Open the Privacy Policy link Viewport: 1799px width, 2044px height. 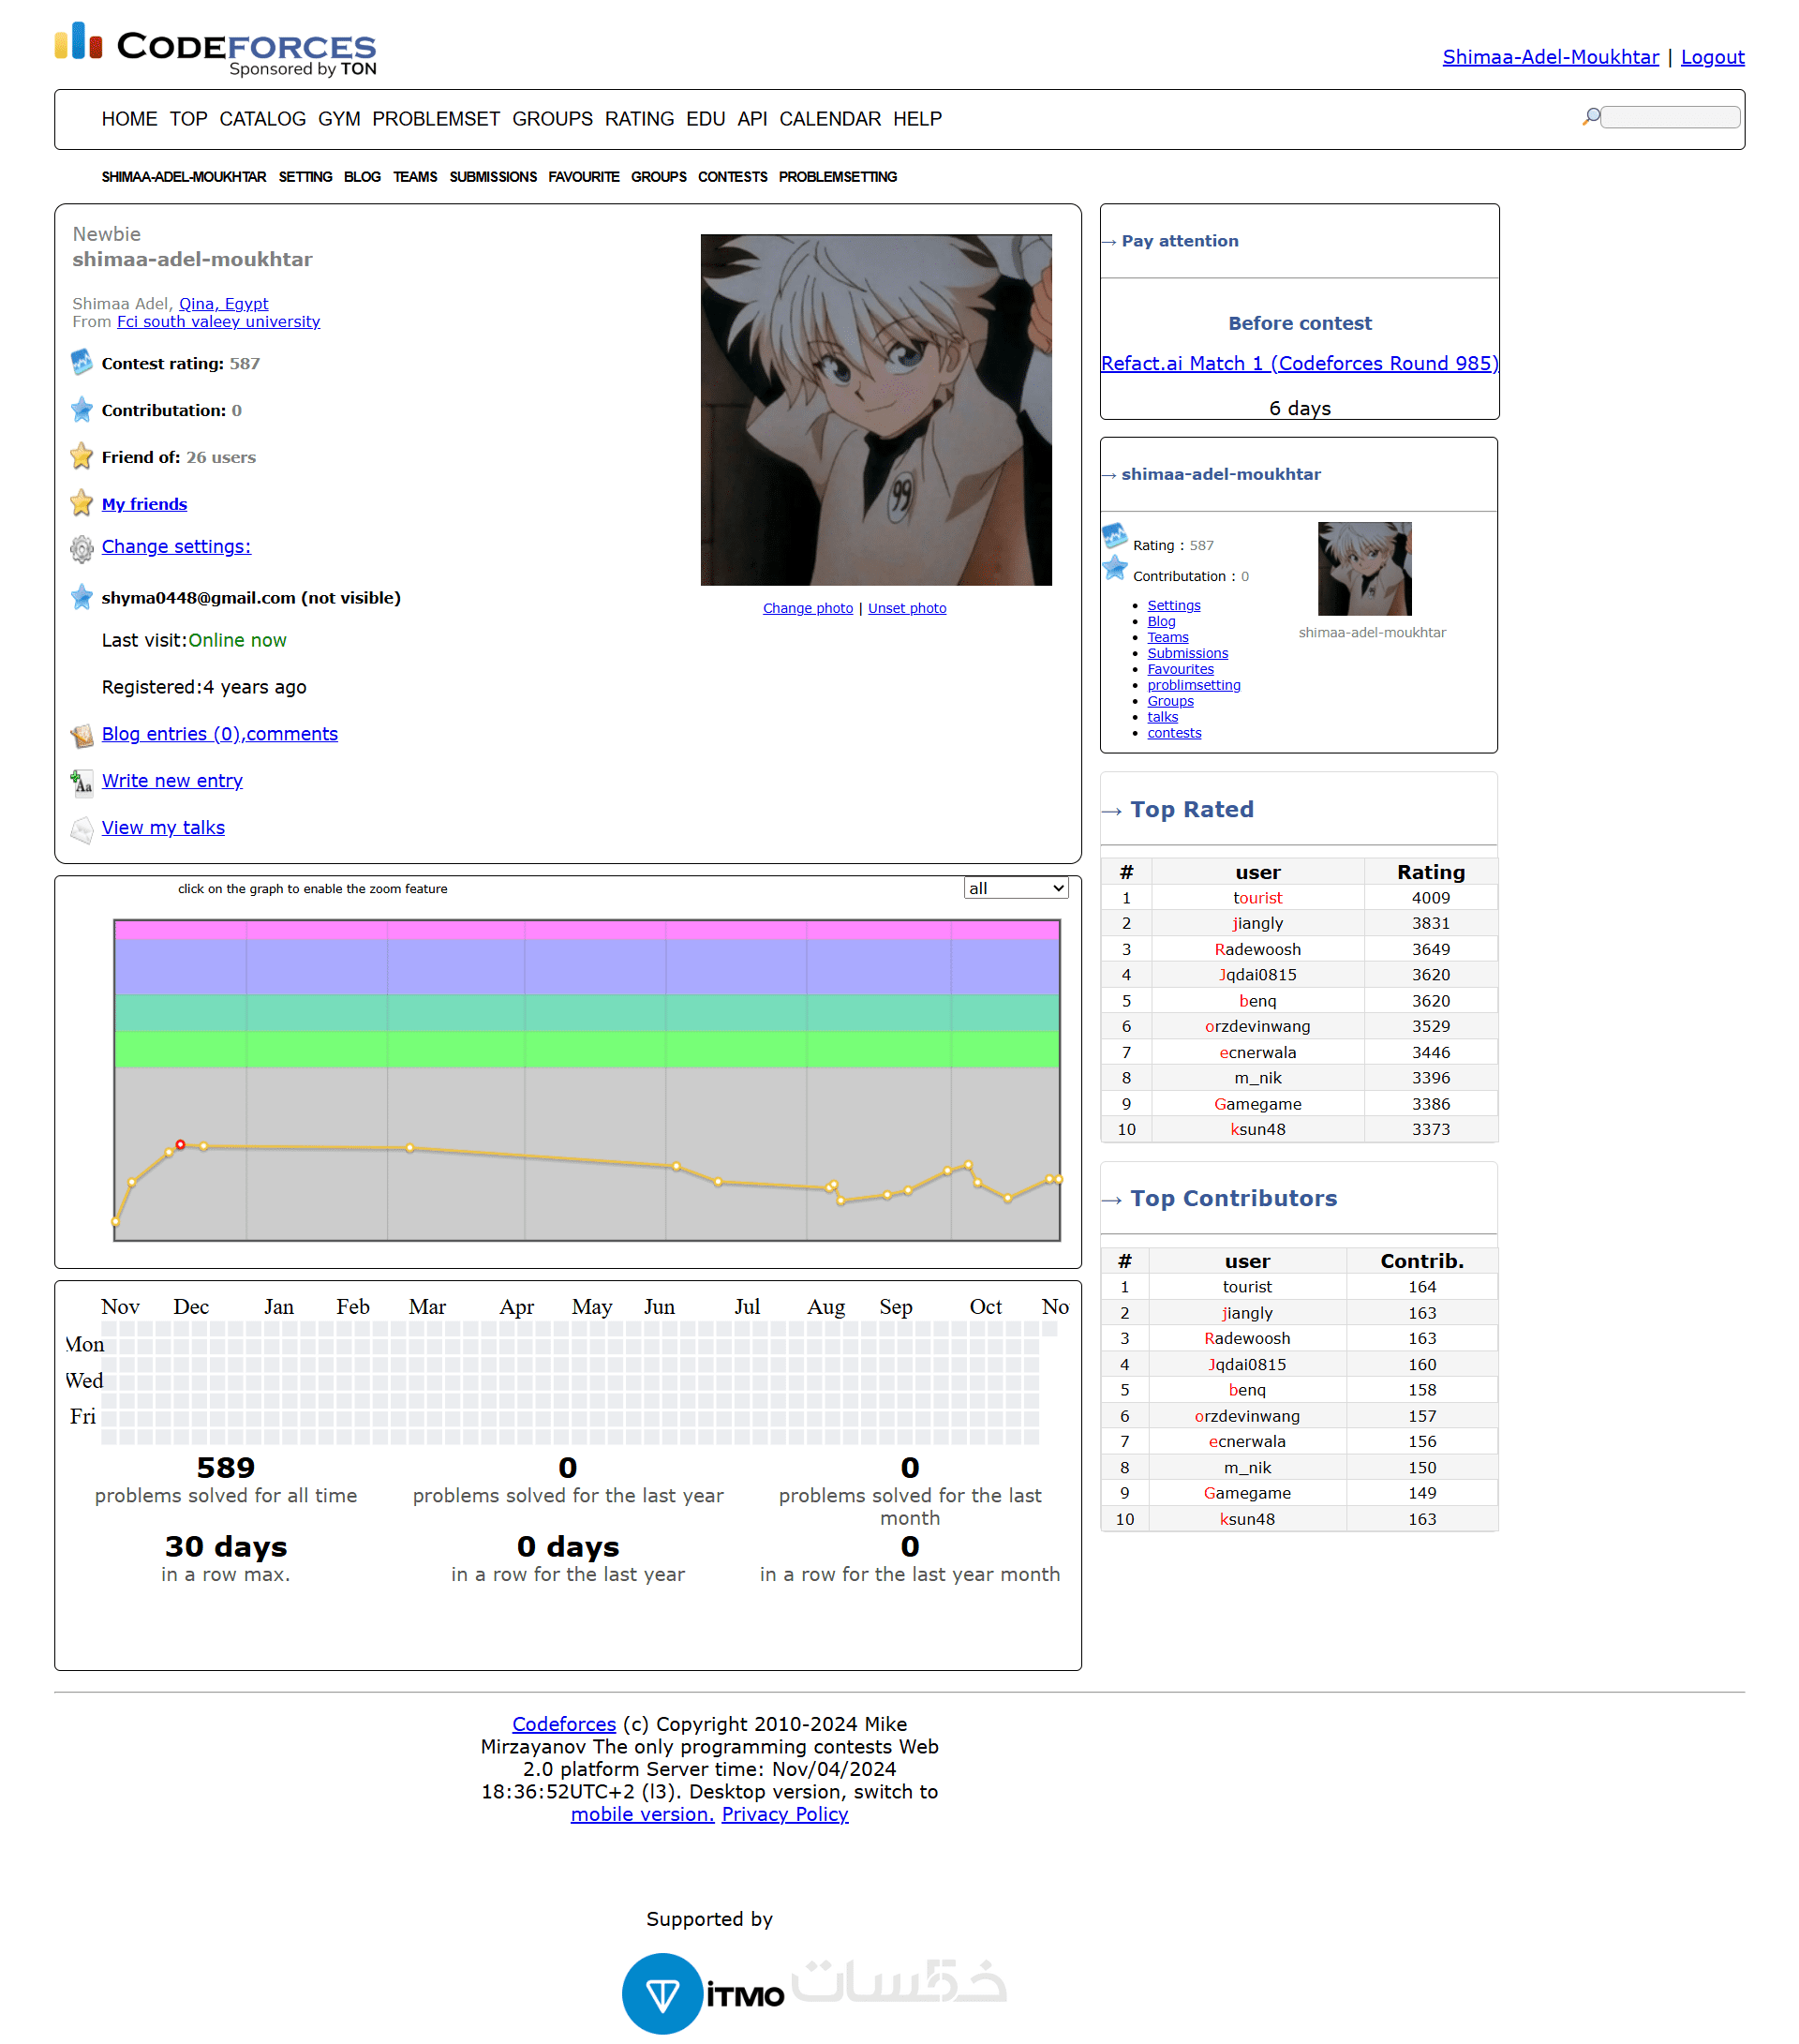click(x=784, y=1813)
